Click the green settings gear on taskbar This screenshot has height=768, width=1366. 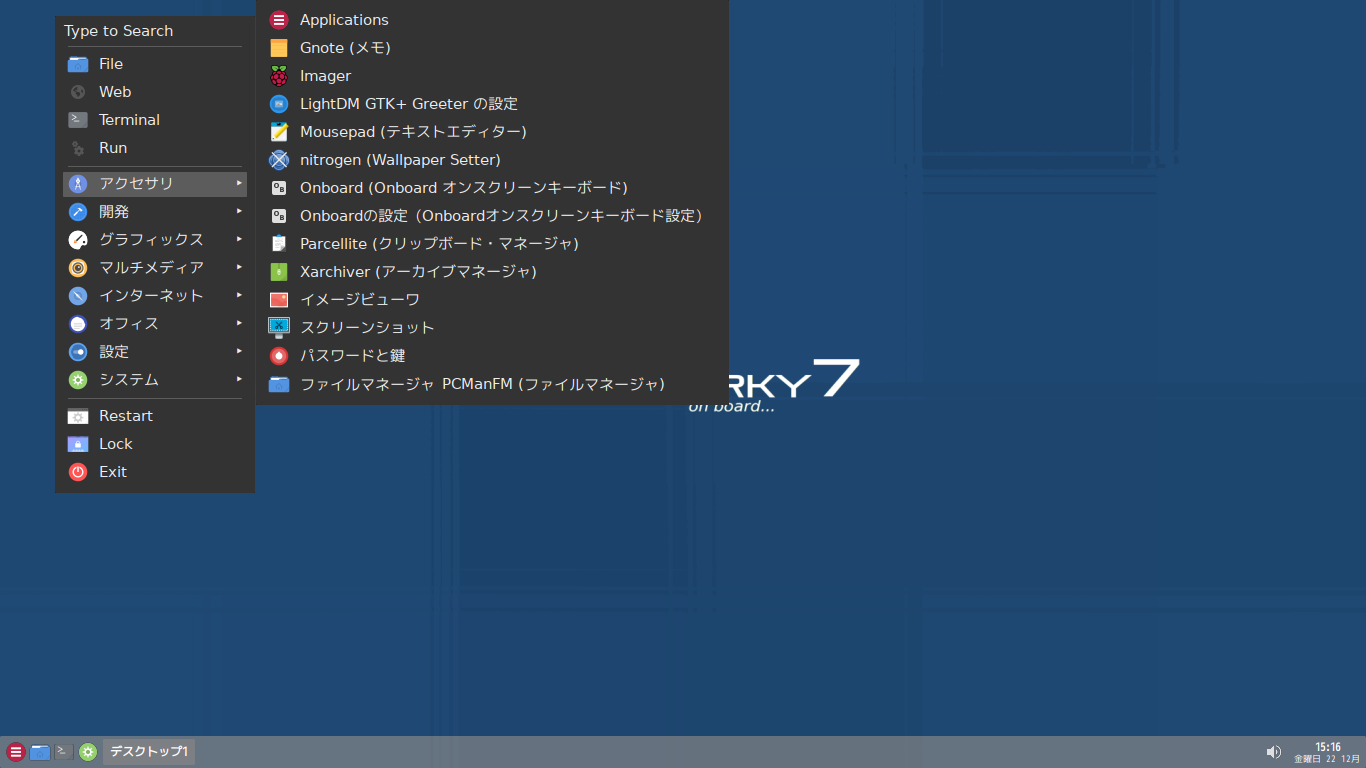[88, 752]
